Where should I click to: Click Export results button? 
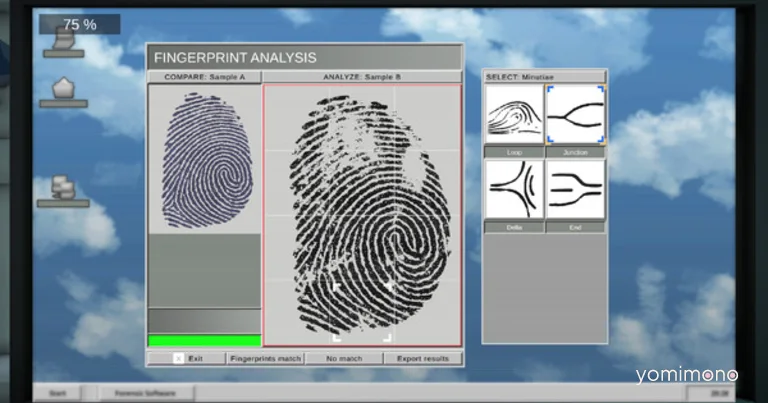coord(423,358)
